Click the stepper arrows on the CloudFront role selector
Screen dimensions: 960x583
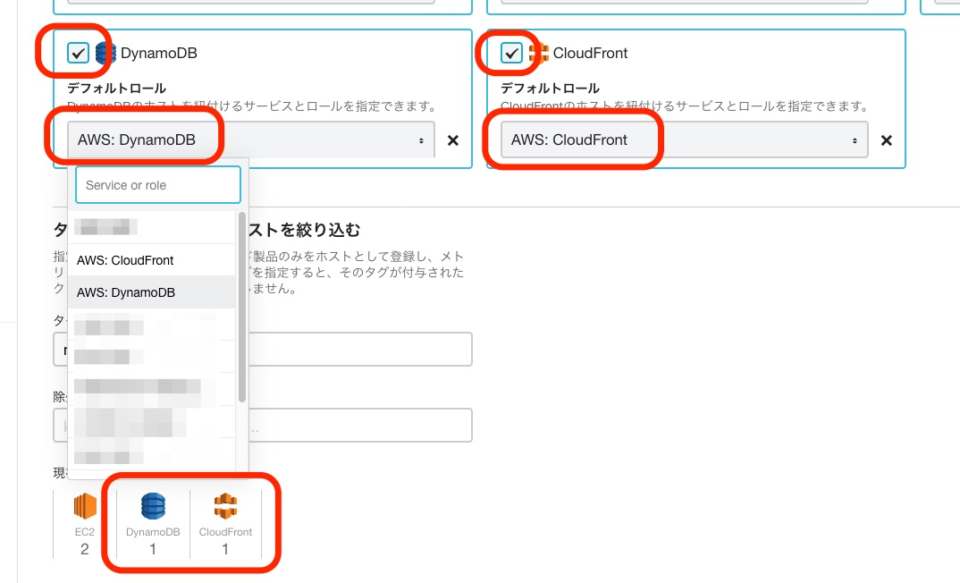[x=855, y=140]
